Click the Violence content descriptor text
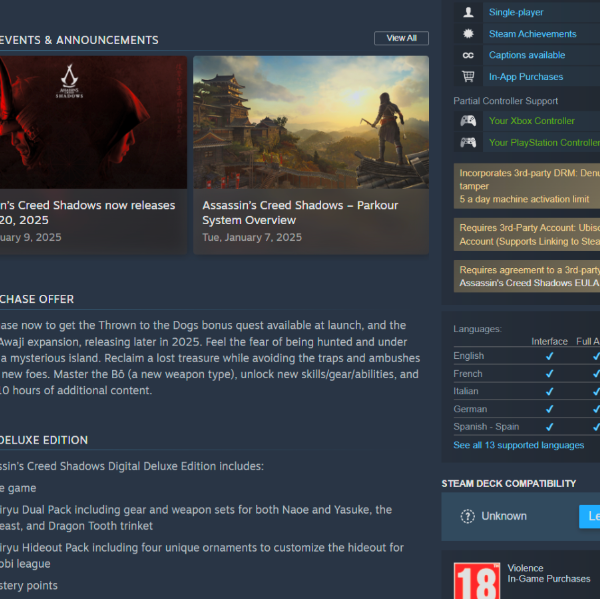600x599 pixels. pos(525,568)
